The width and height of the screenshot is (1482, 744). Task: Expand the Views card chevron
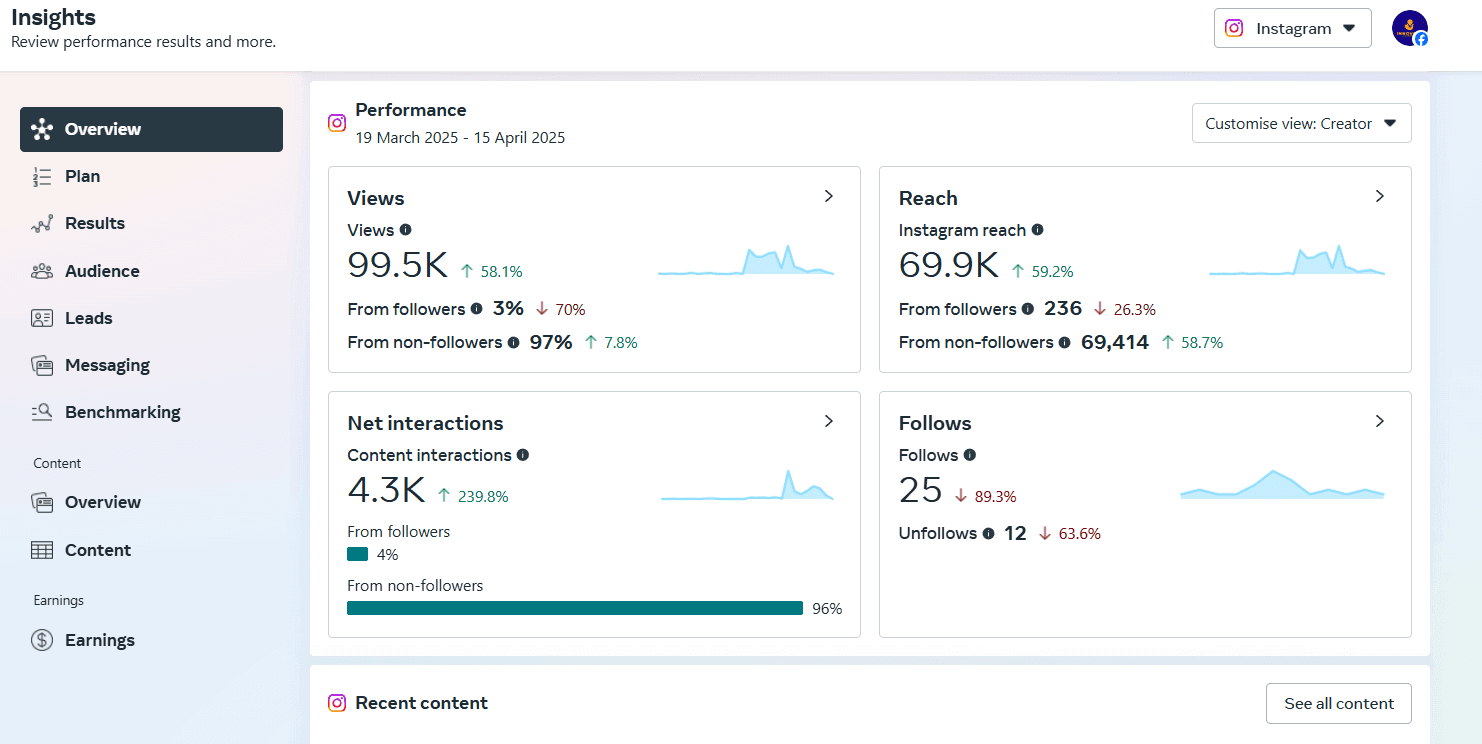click(x=828, y=197)
